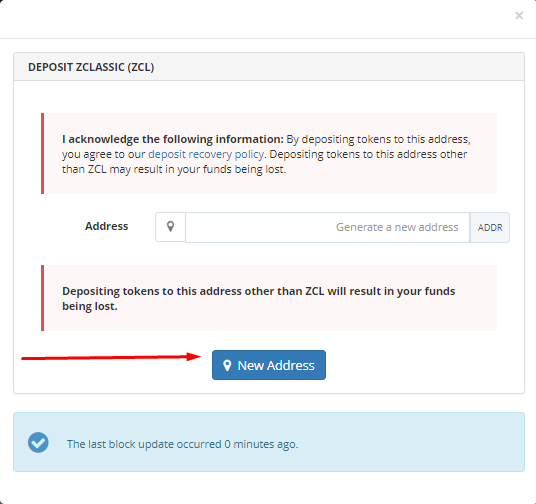The height and width of the screenshot is (504, 536).
Task: Click the red bar of the acknowledgement alert
Action: (x=42, y=153)
